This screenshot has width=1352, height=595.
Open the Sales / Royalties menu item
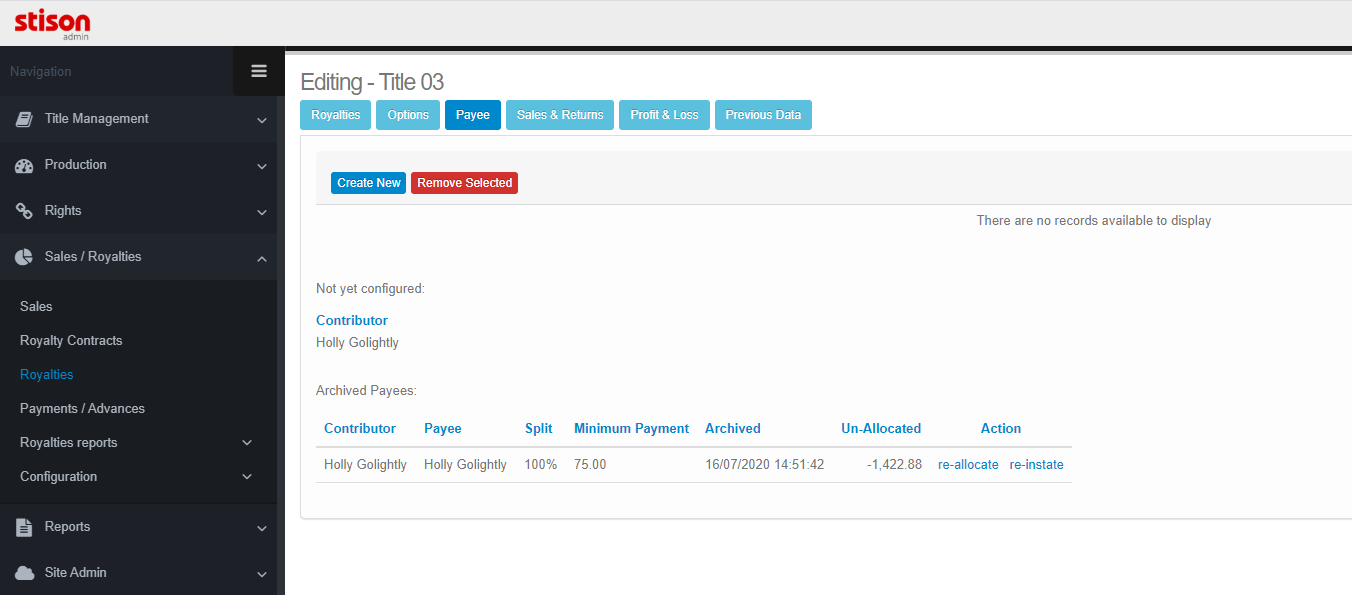140,257
